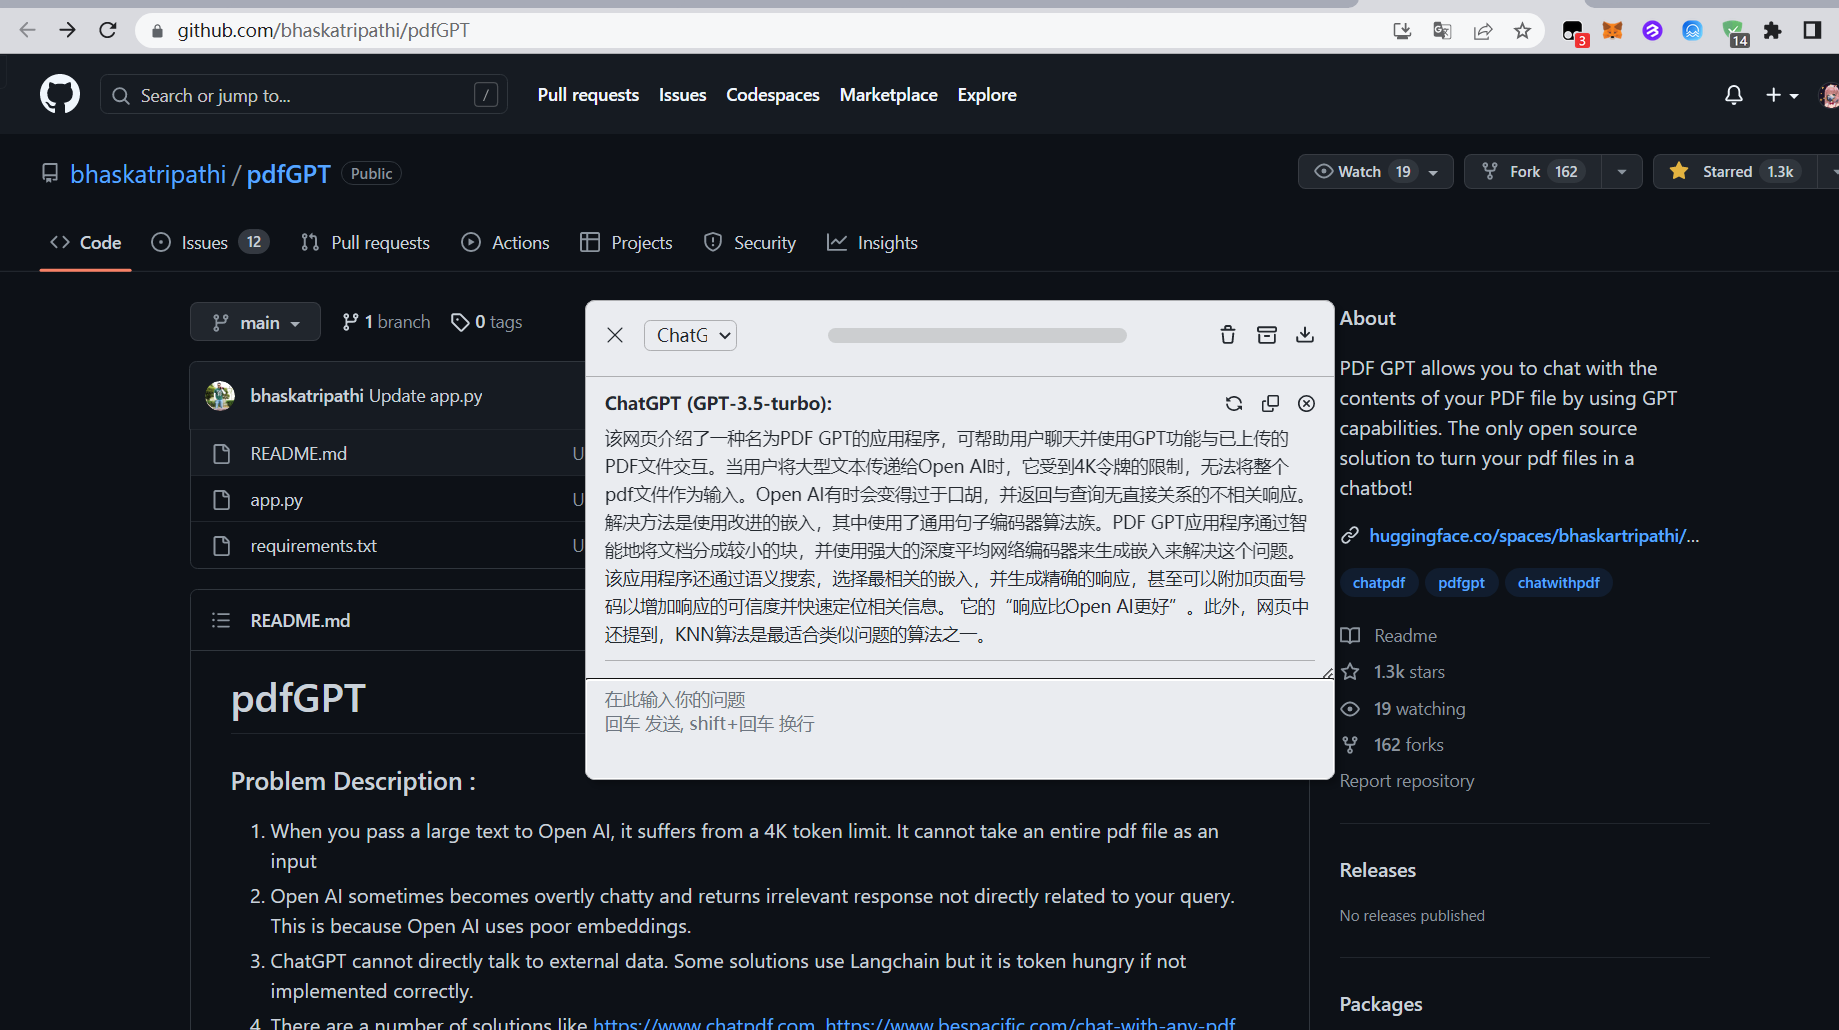Click the chatwithpdf topic tag
The height and width of the screenshot is (1030, 1839).
pos(1558,583)
